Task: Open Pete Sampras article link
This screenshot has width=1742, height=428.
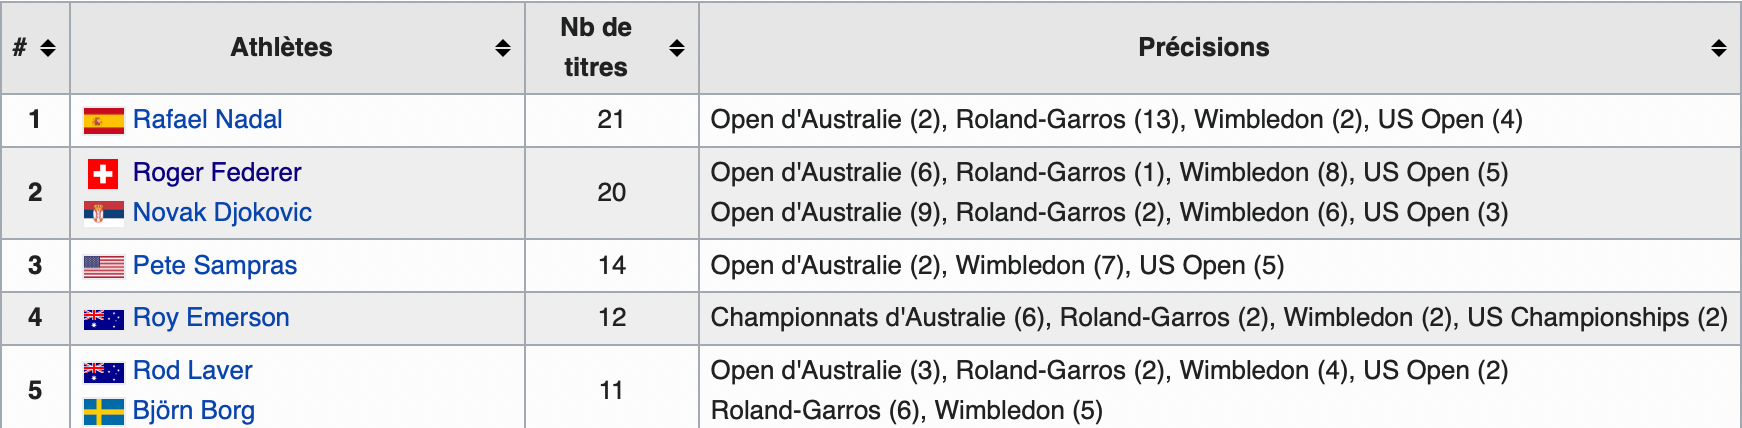Action: click(x=215, y=266)
